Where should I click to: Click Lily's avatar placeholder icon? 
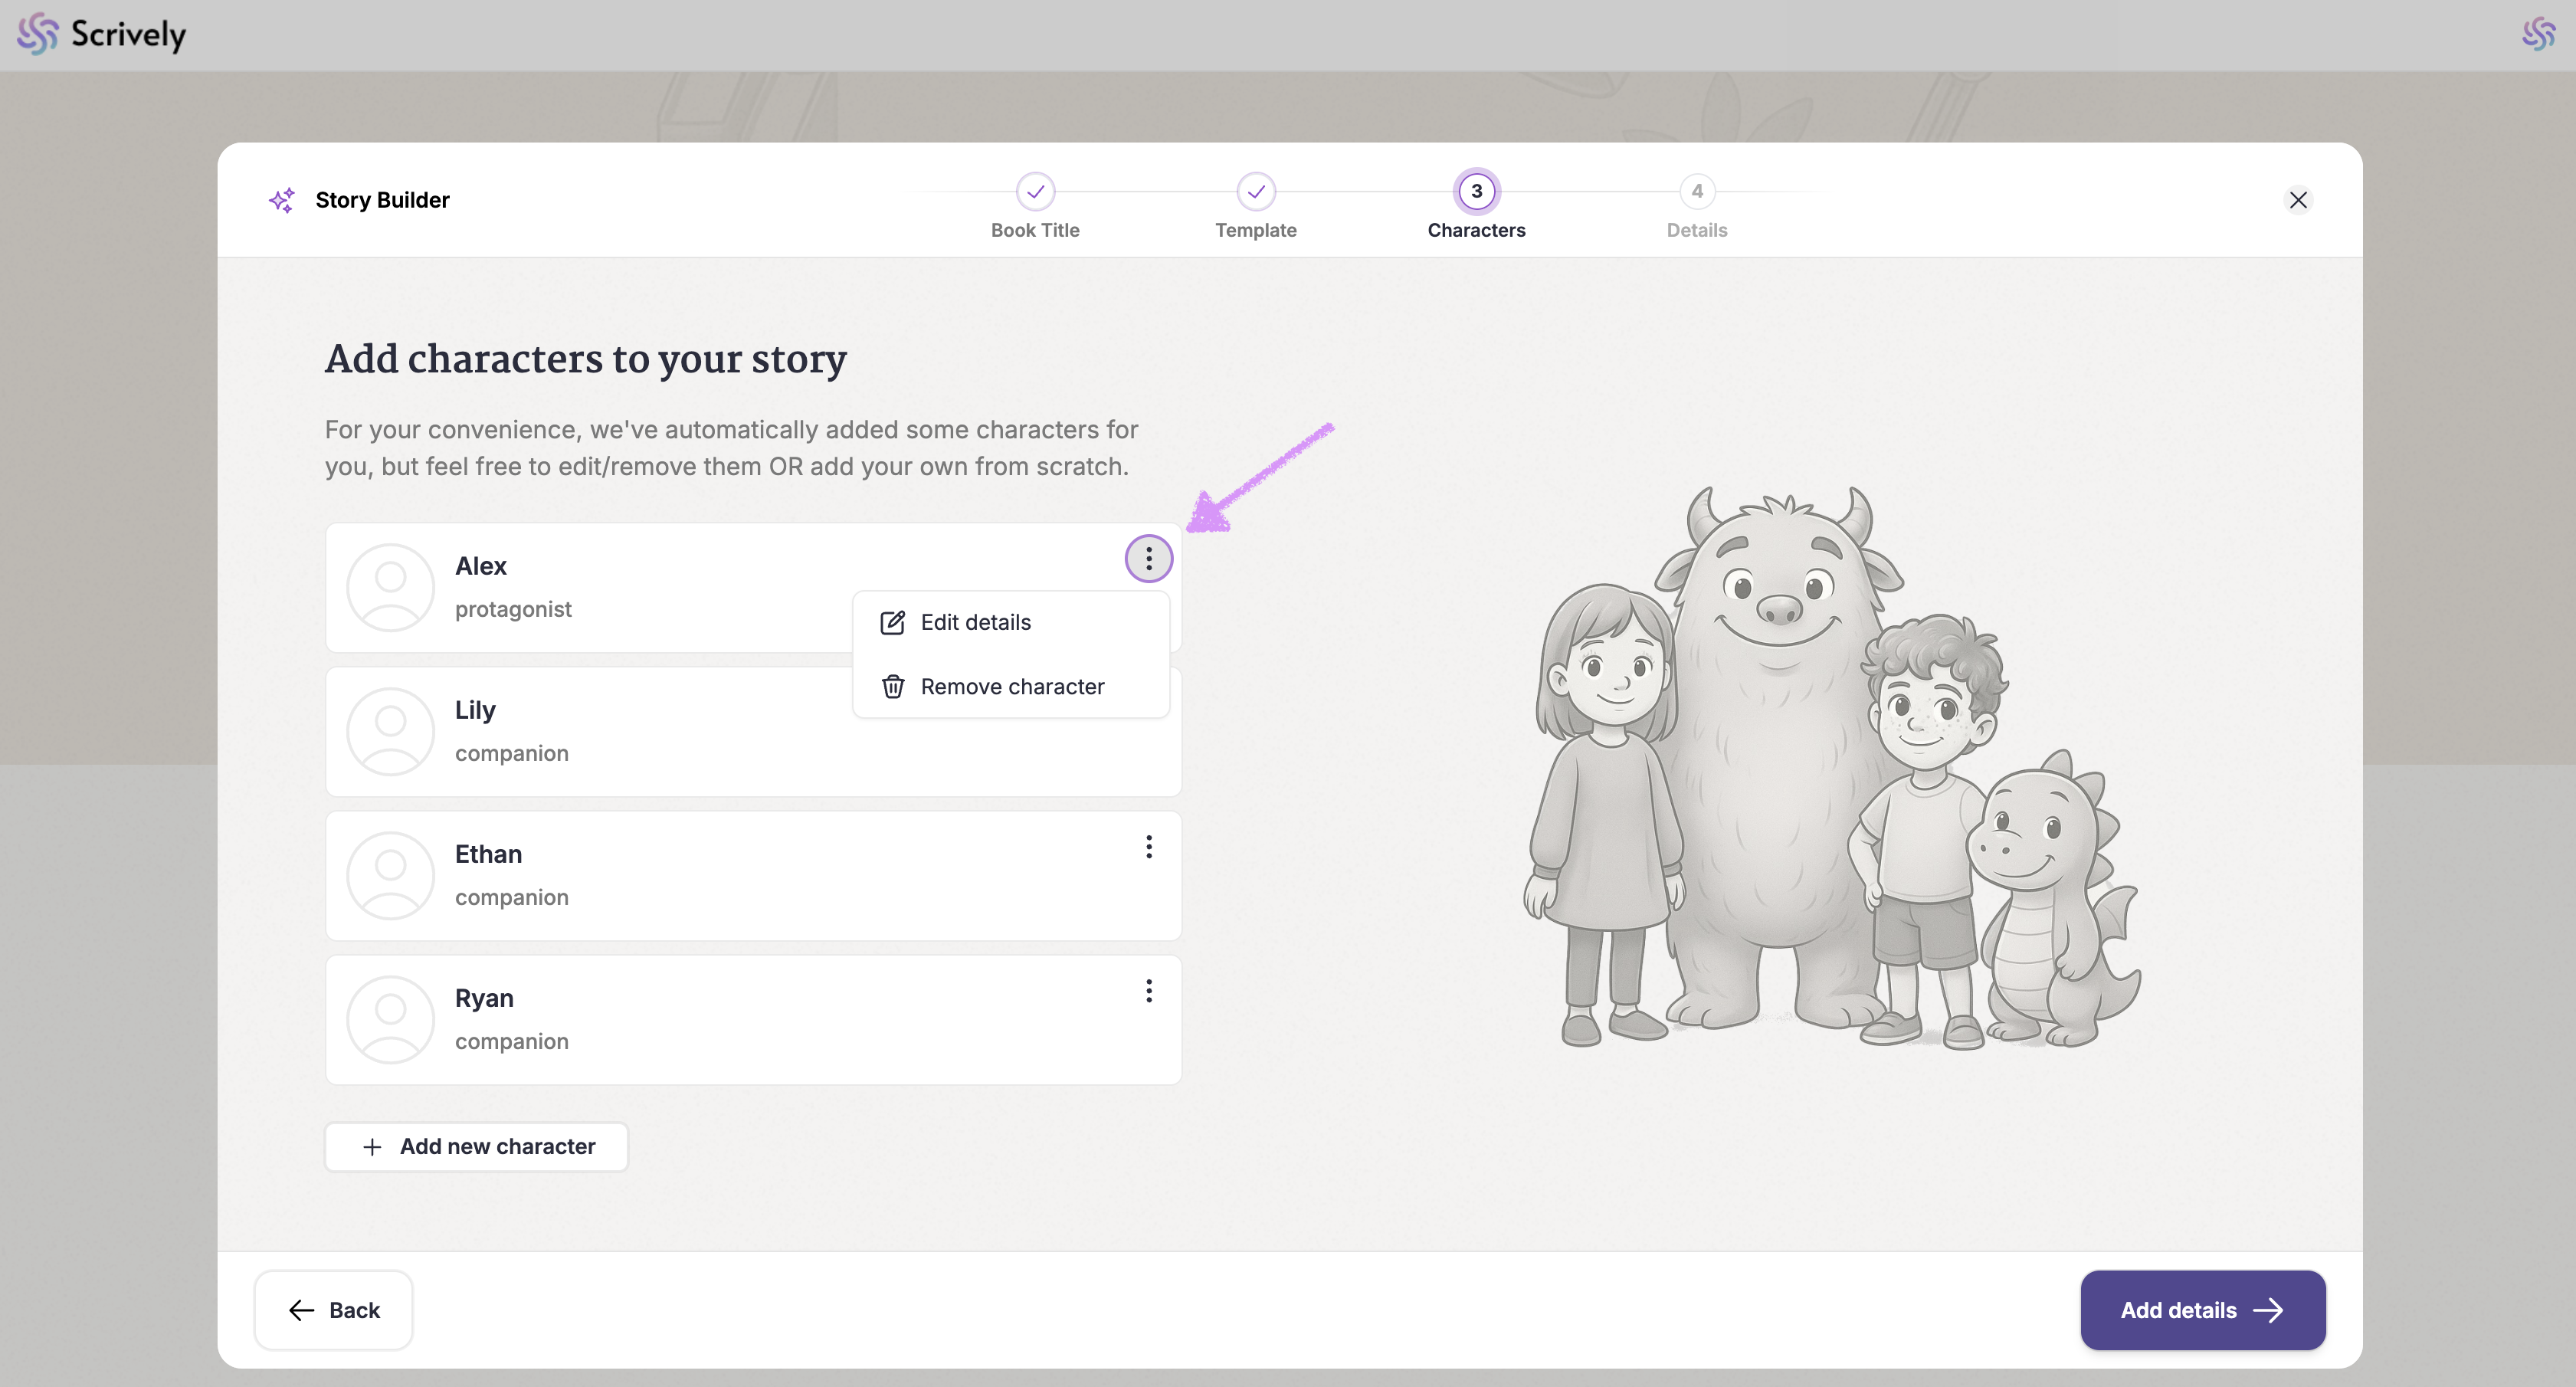pos(390,731)
